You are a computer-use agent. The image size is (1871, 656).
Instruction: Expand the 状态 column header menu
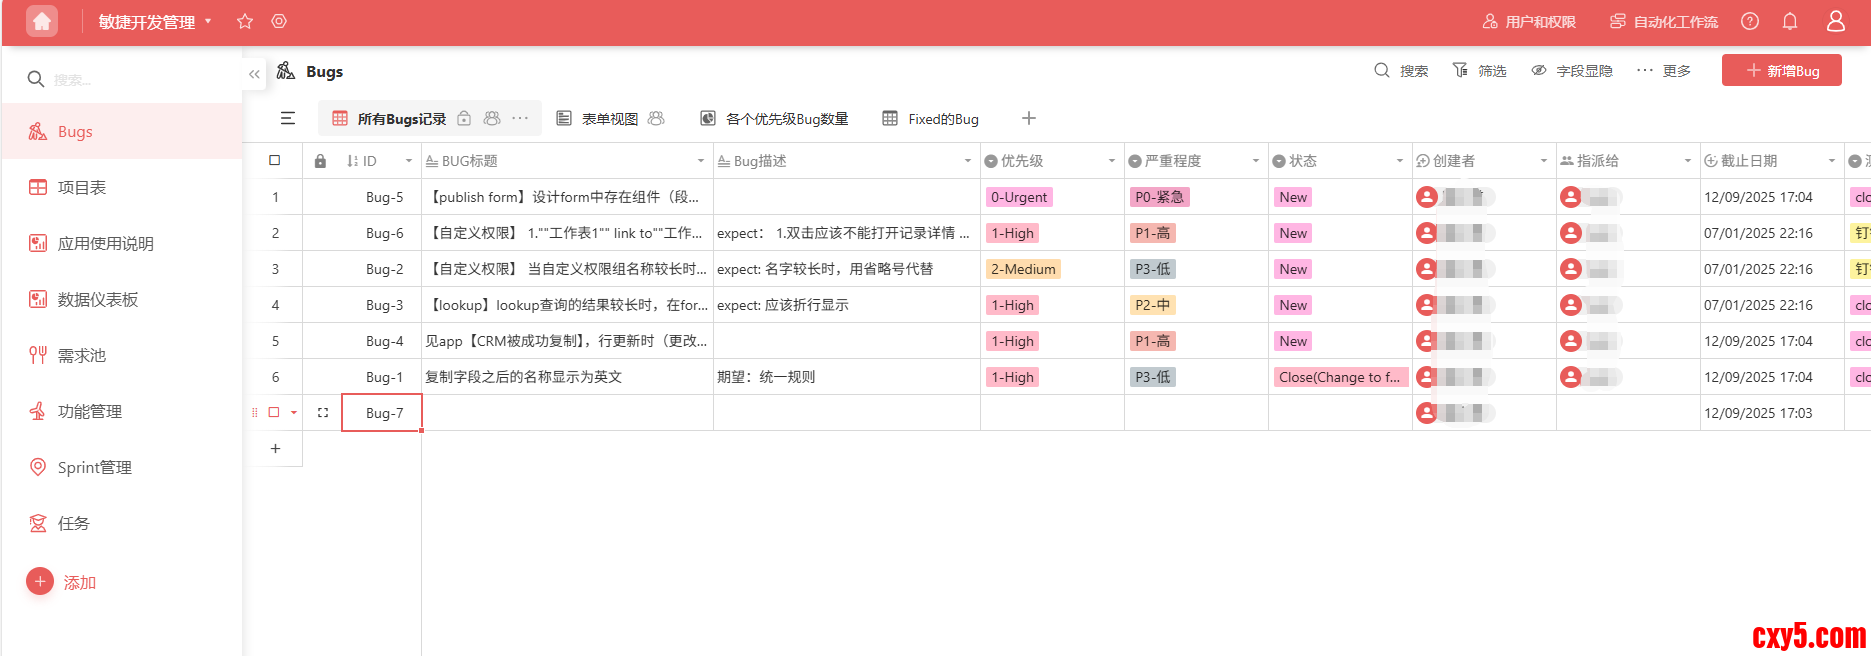(1399, 161)
